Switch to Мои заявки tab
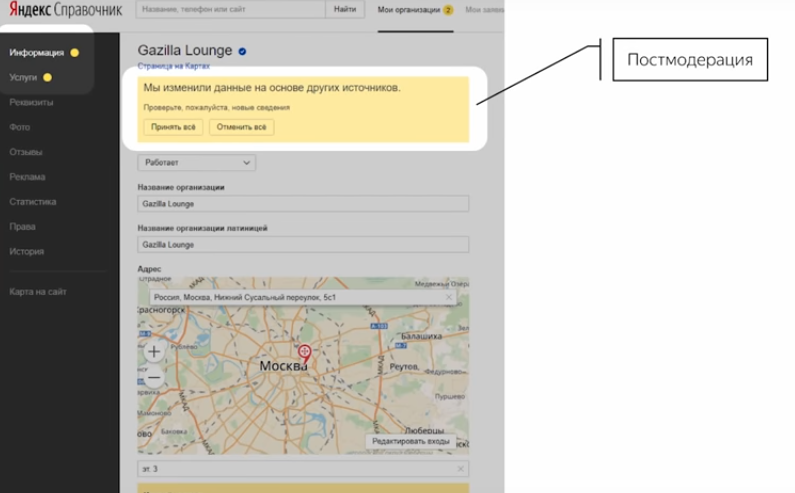This screenshot has height=493, width=795. (484, 10)
